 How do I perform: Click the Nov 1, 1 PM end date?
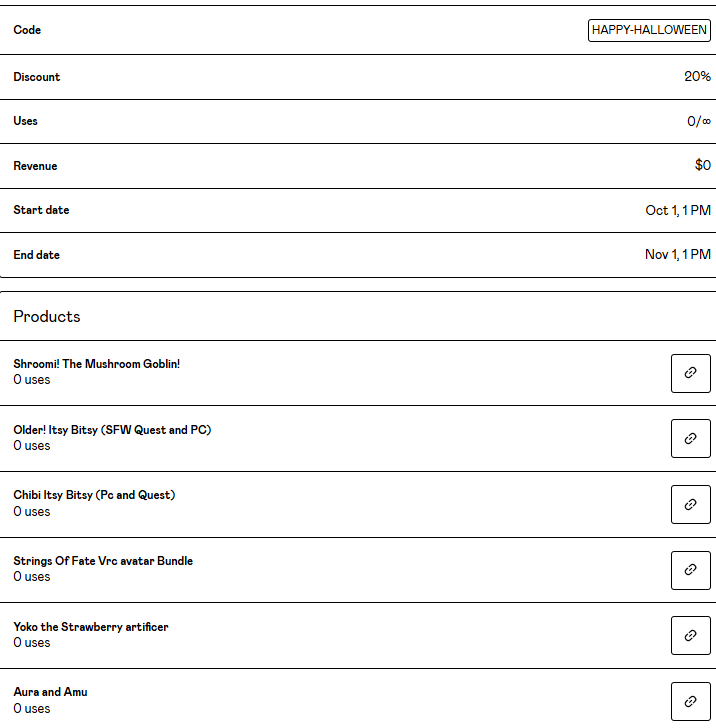[677, 255]
